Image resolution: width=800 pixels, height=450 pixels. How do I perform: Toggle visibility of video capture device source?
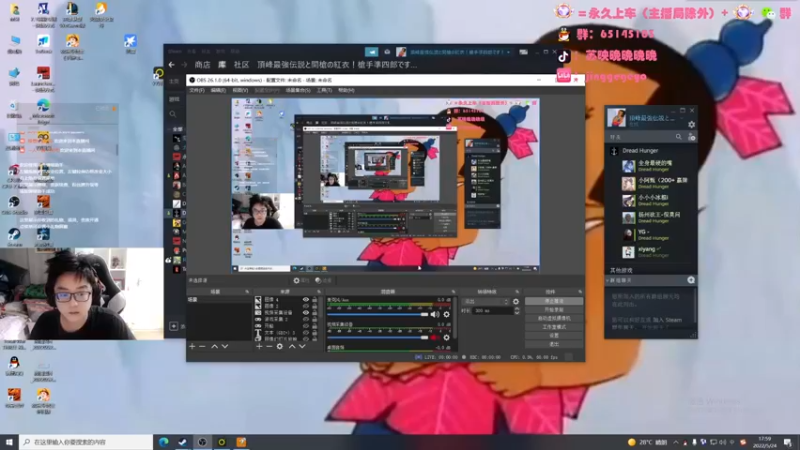tap(306, 313)
